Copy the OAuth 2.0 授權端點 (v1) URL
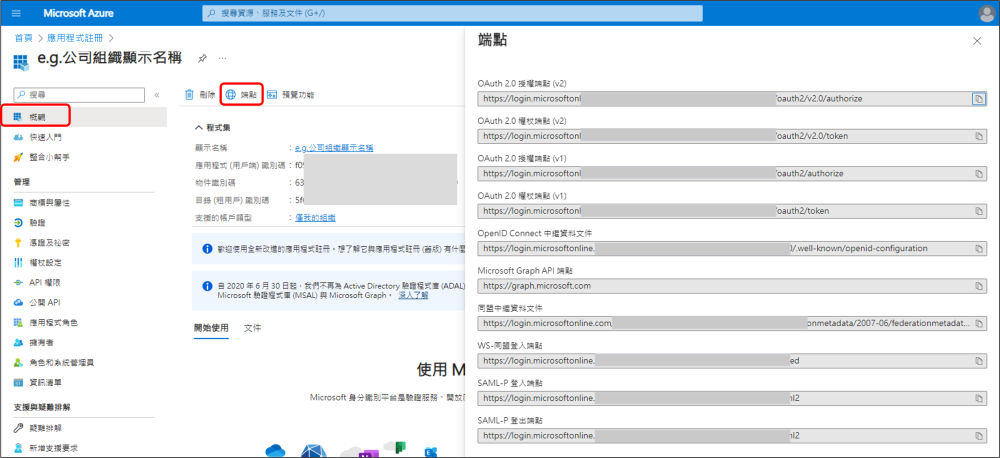 tap(978, 174)
